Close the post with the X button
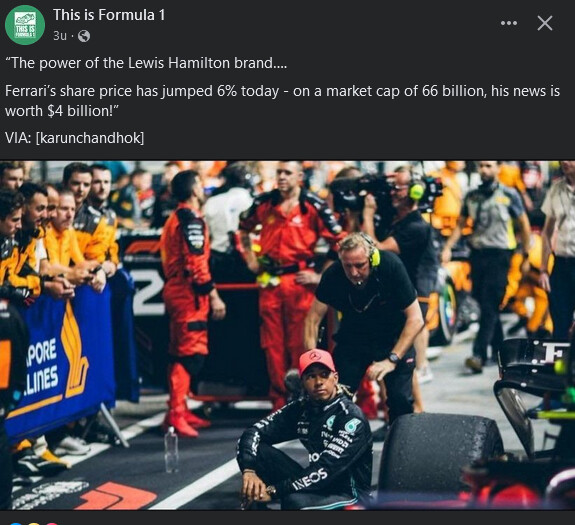 click(x=545, y=23)
